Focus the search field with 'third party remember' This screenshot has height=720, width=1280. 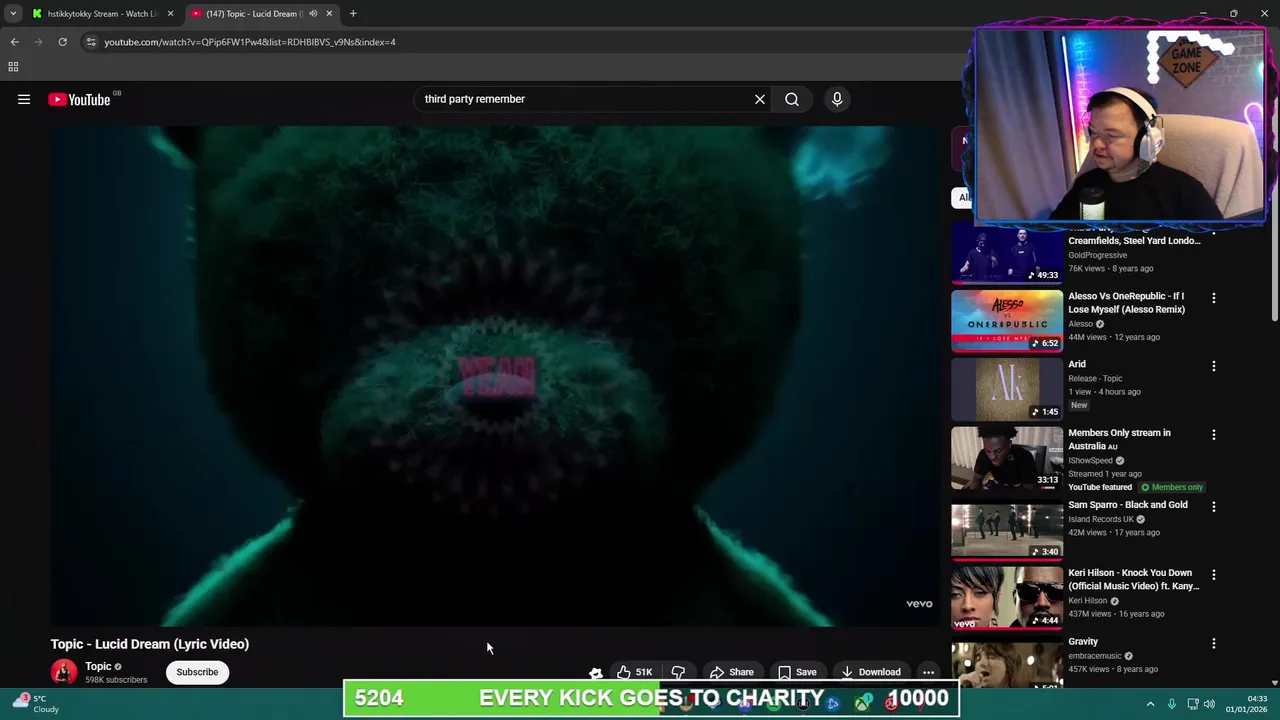pos(585,99)
